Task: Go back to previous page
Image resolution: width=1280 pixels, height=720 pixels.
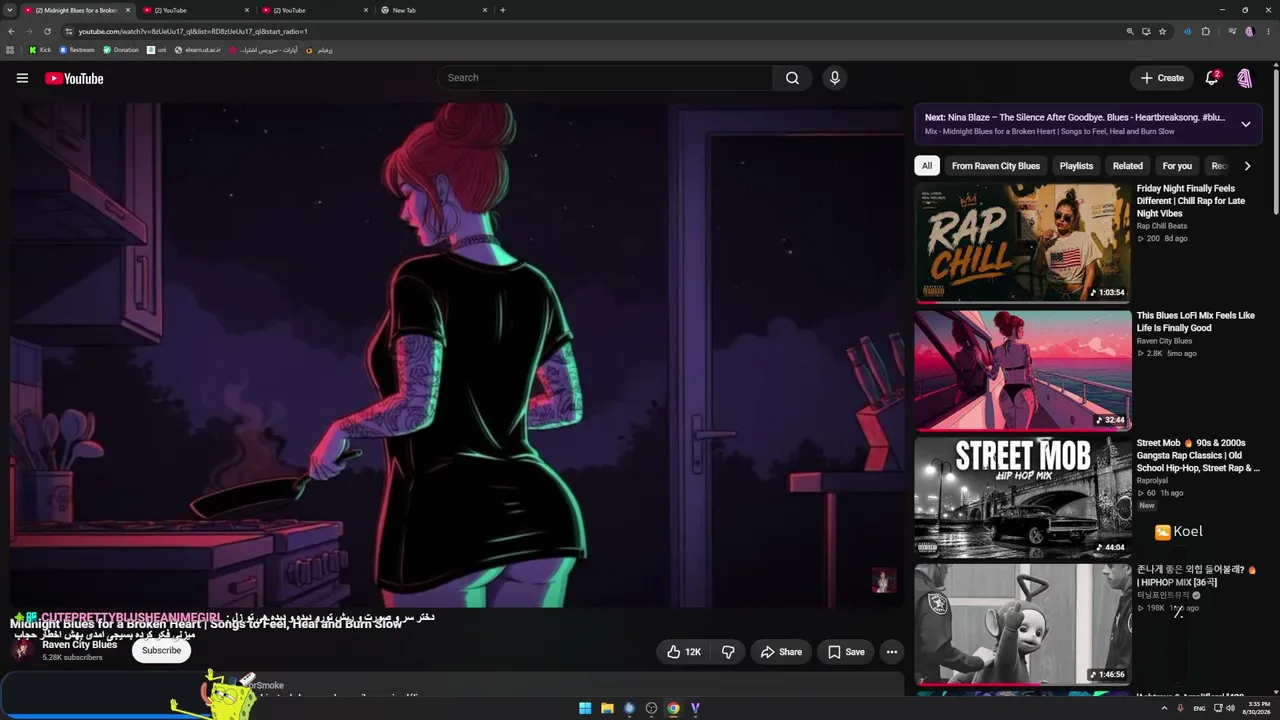Action: [11, 31]
